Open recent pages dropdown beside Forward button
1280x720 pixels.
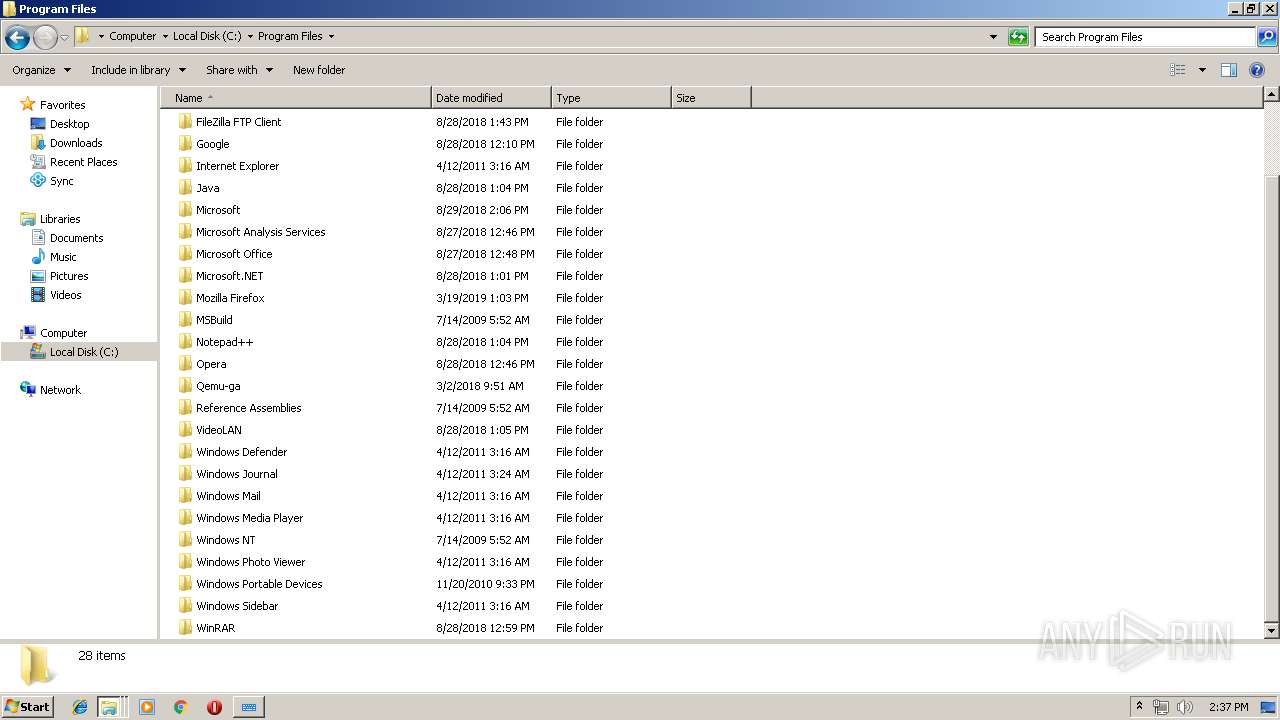[65, 38]
